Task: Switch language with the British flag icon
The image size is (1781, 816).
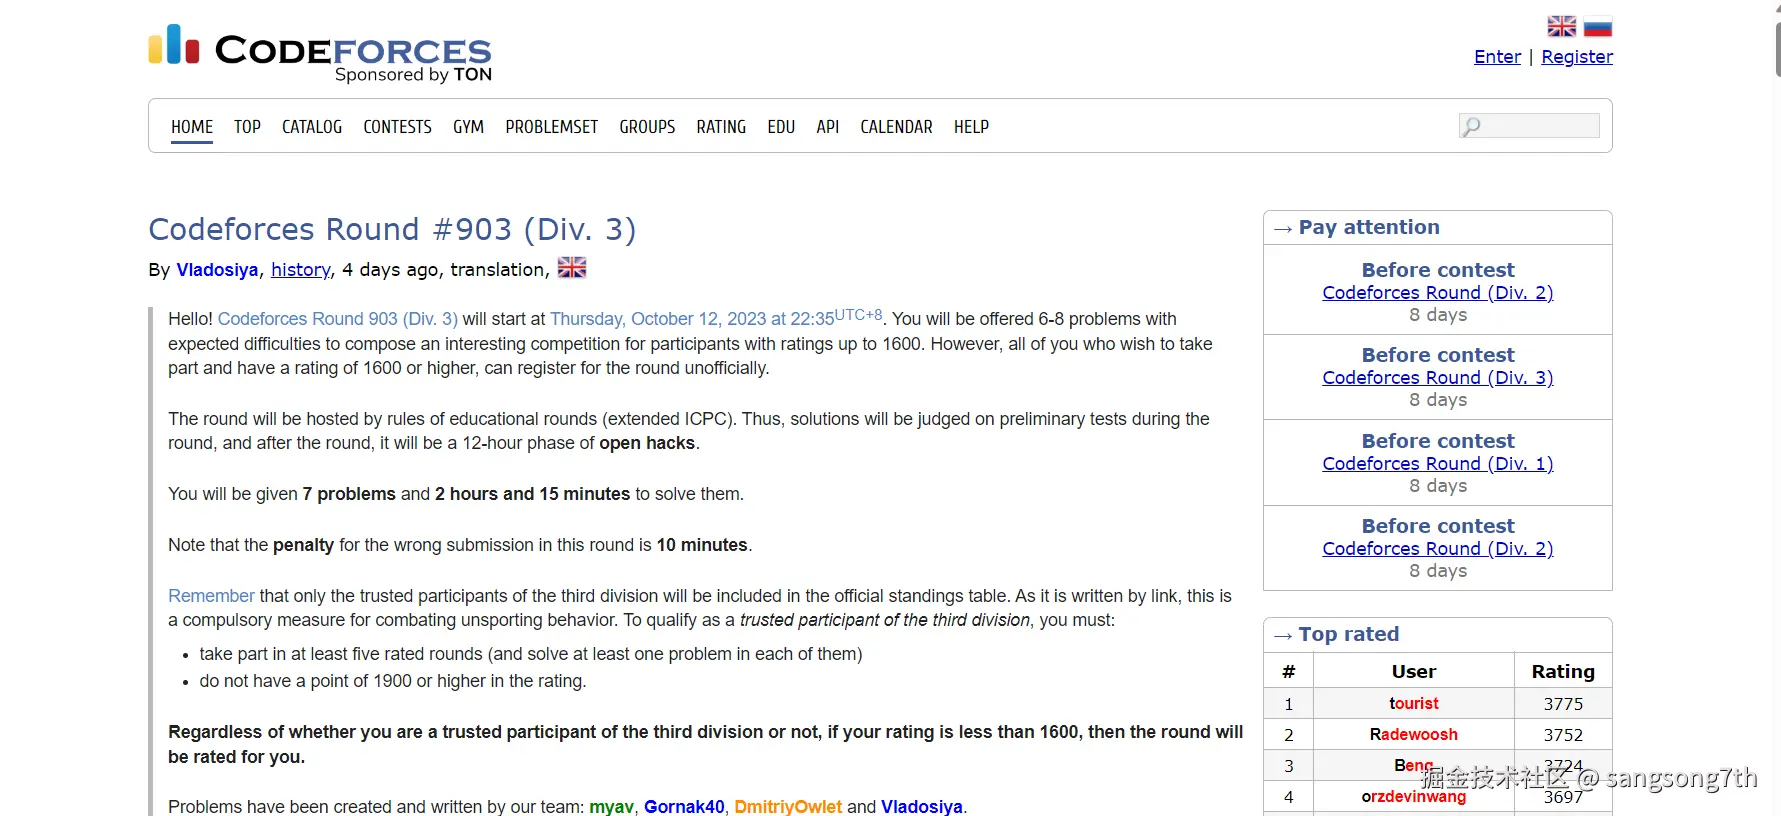Action: [x=1561, y=27]
